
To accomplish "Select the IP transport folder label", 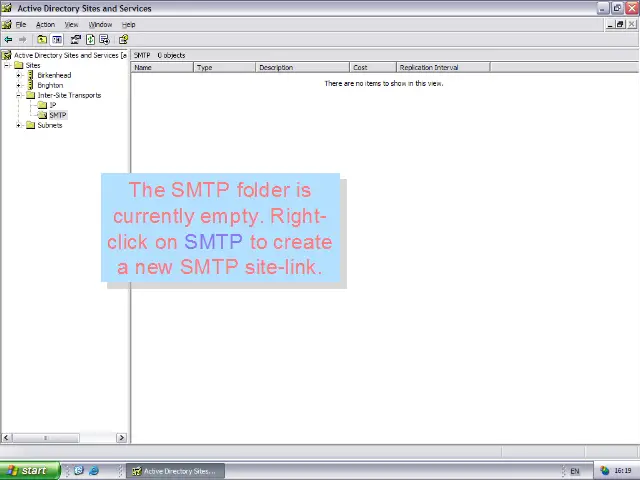I will point(53,105).
